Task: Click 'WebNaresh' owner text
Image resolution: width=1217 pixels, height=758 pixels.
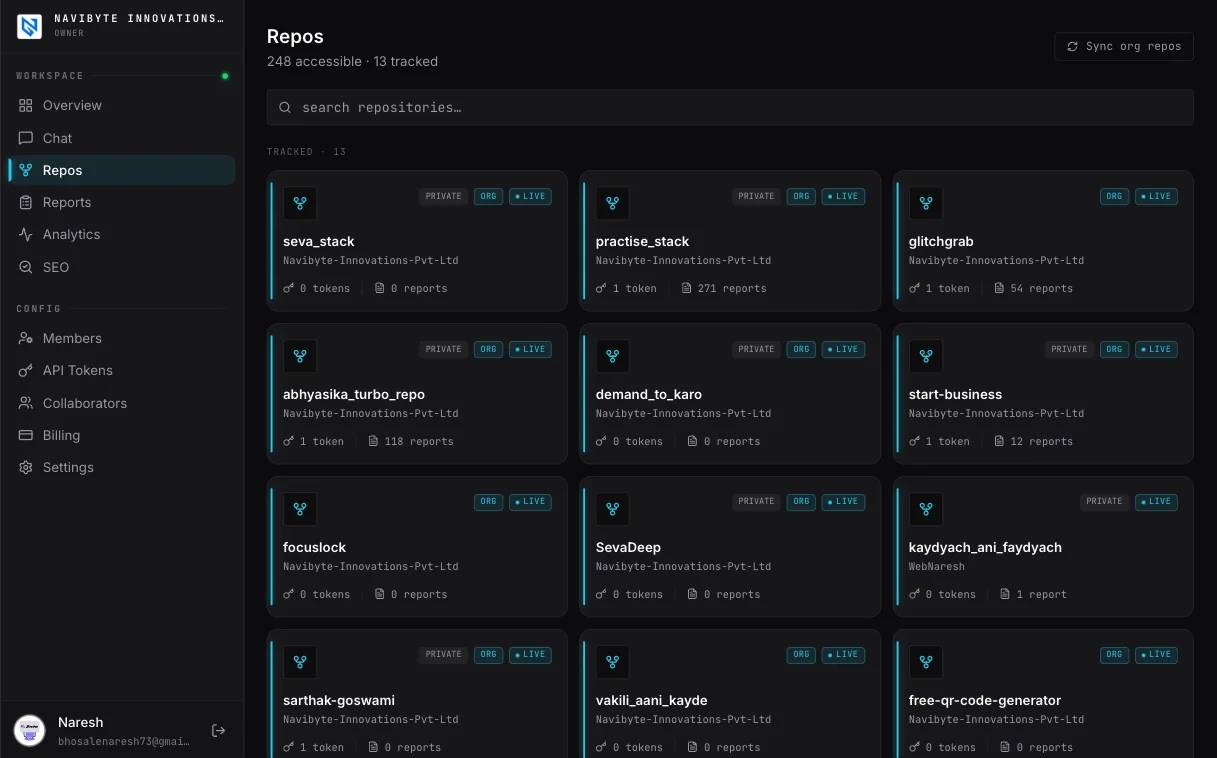Action: 937,566
